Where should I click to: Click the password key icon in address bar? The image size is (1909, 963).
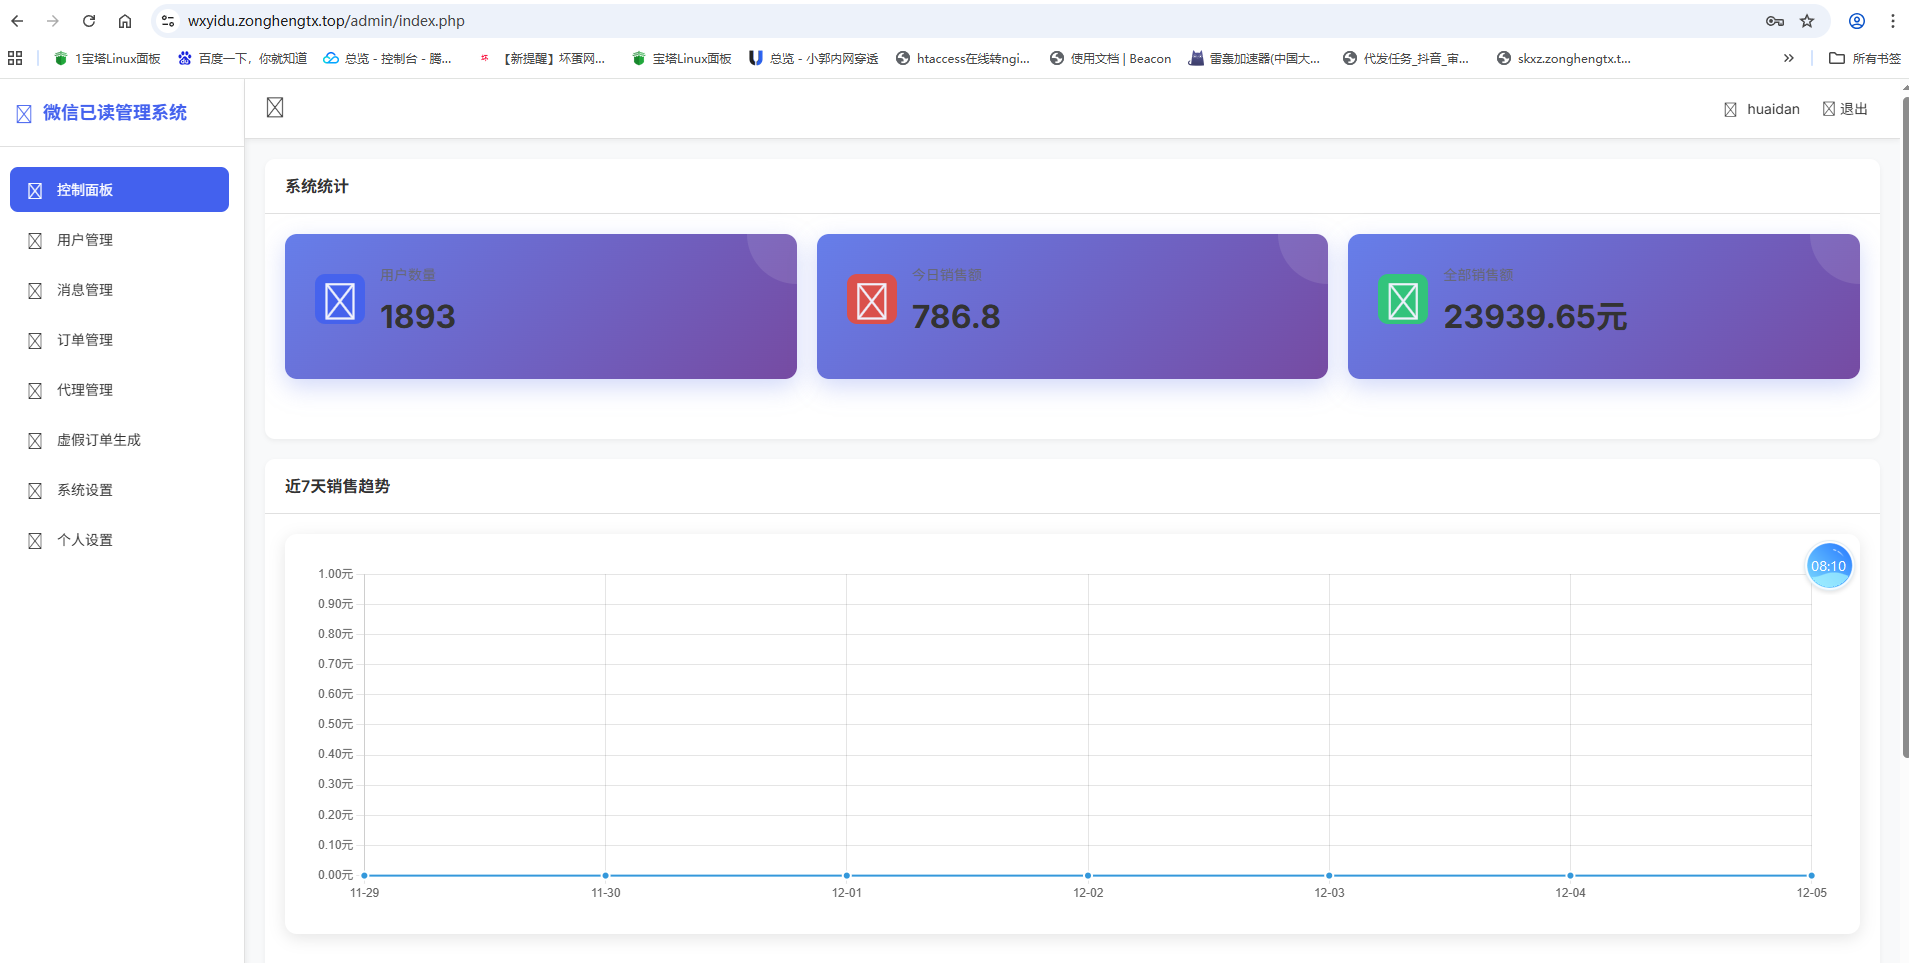tap(1775, 21)
